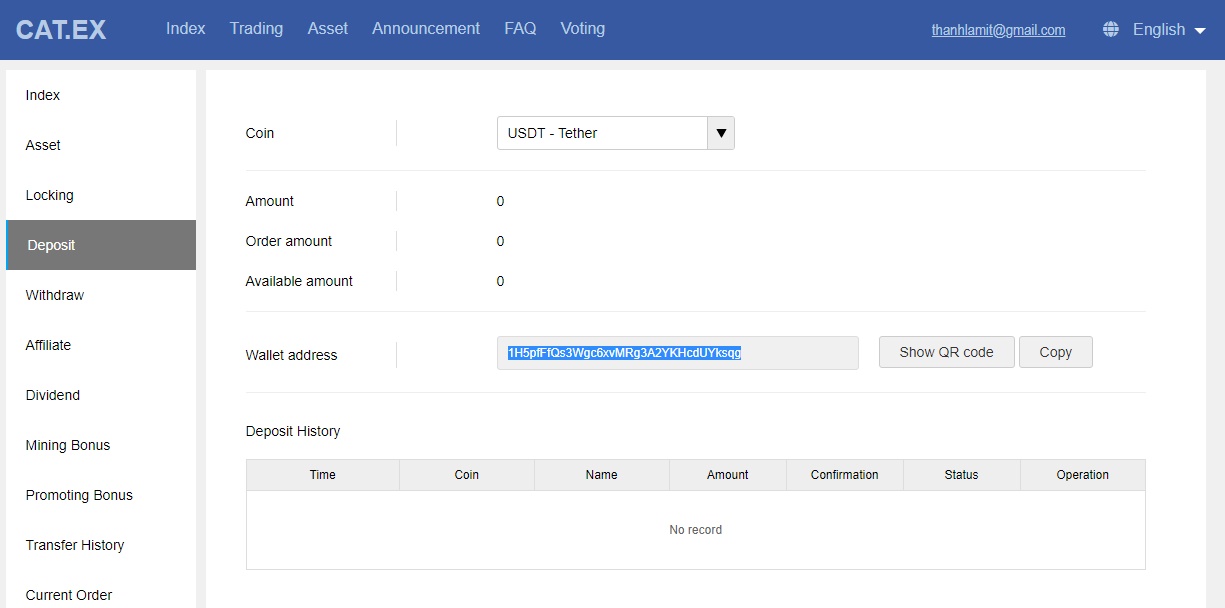Select Locking in the left sidebar
This screenshot has height=608, width=1225.
pyautogui.click(x=50, y=195)
